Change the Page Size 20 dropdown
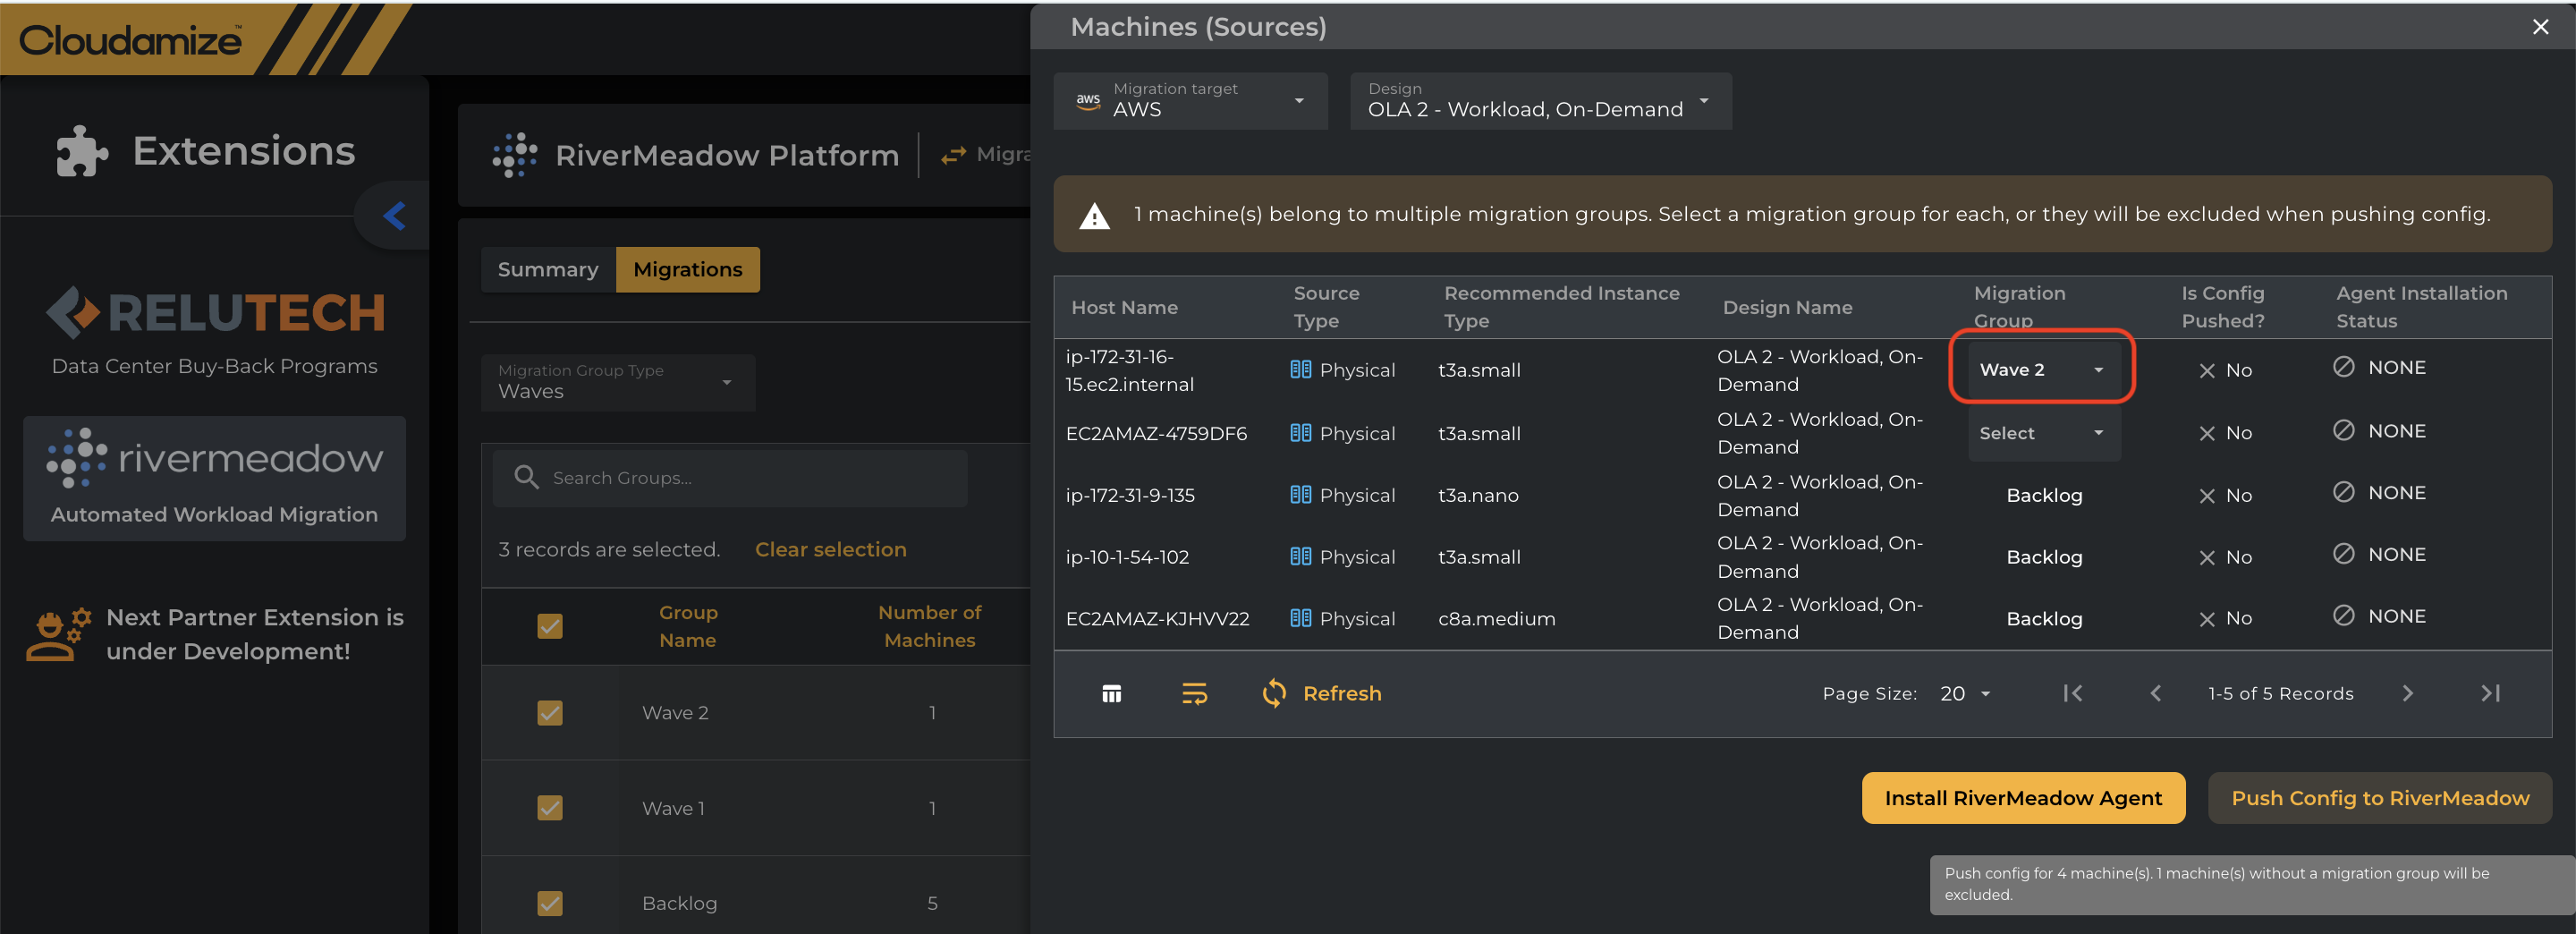 pyautogui.click(x=1965, y=693)
